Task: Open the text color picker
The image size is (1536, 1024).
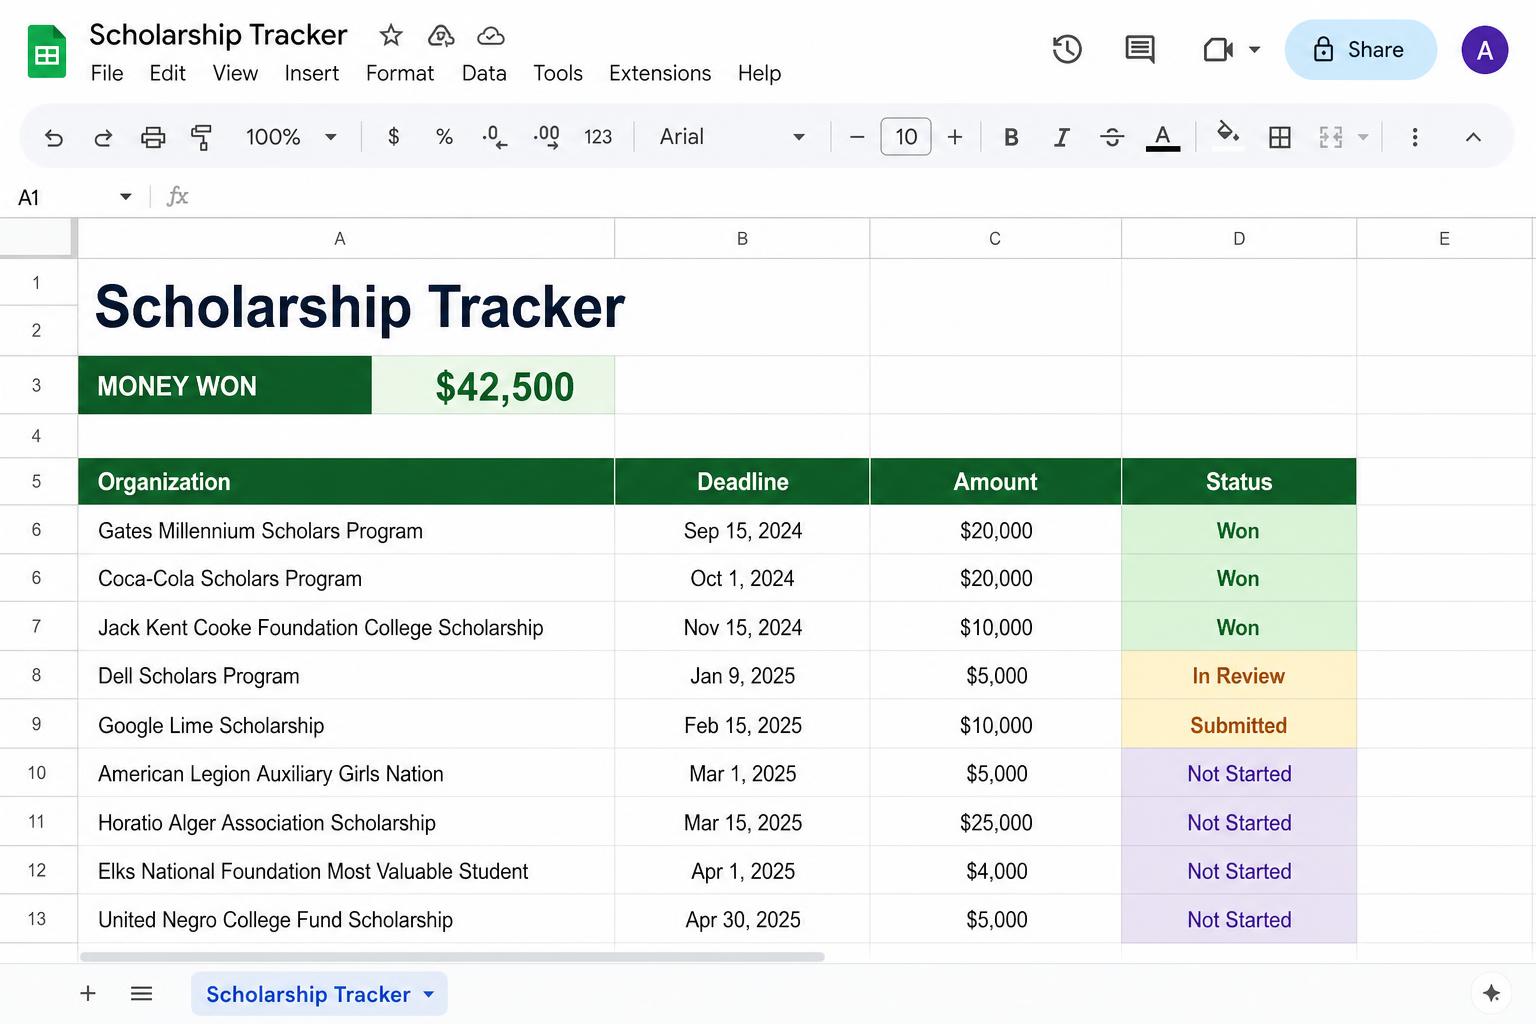Action: tap(1162, 137)
